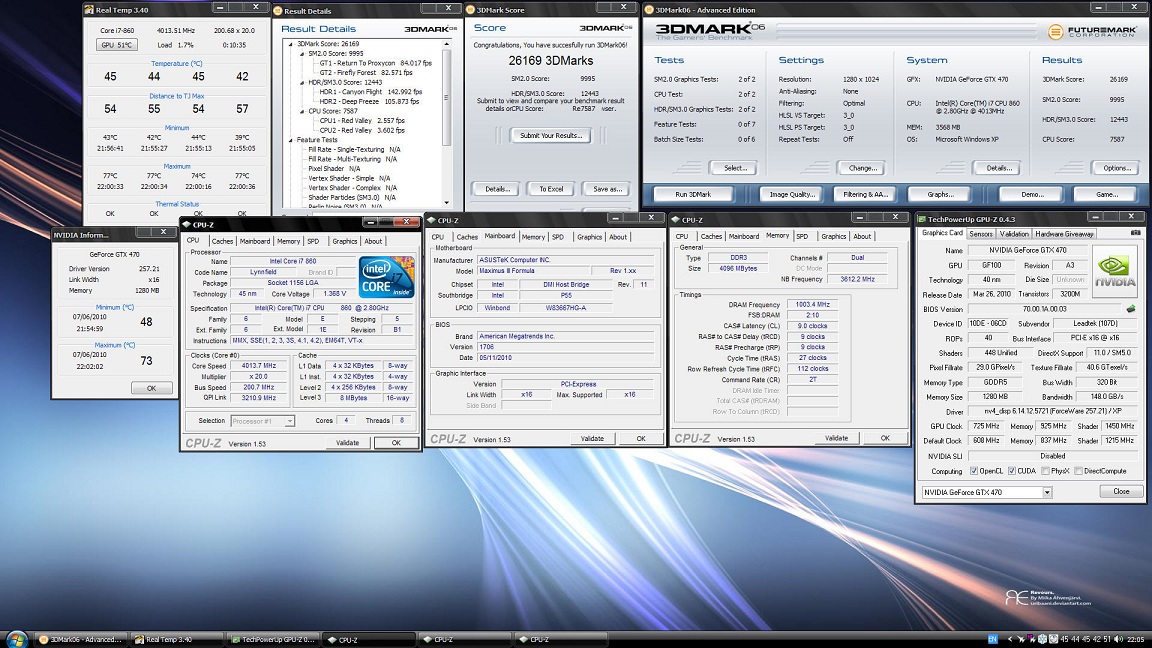
Task: Click the GPU-Z screenshot camera icon
Action: point(1134,234)
